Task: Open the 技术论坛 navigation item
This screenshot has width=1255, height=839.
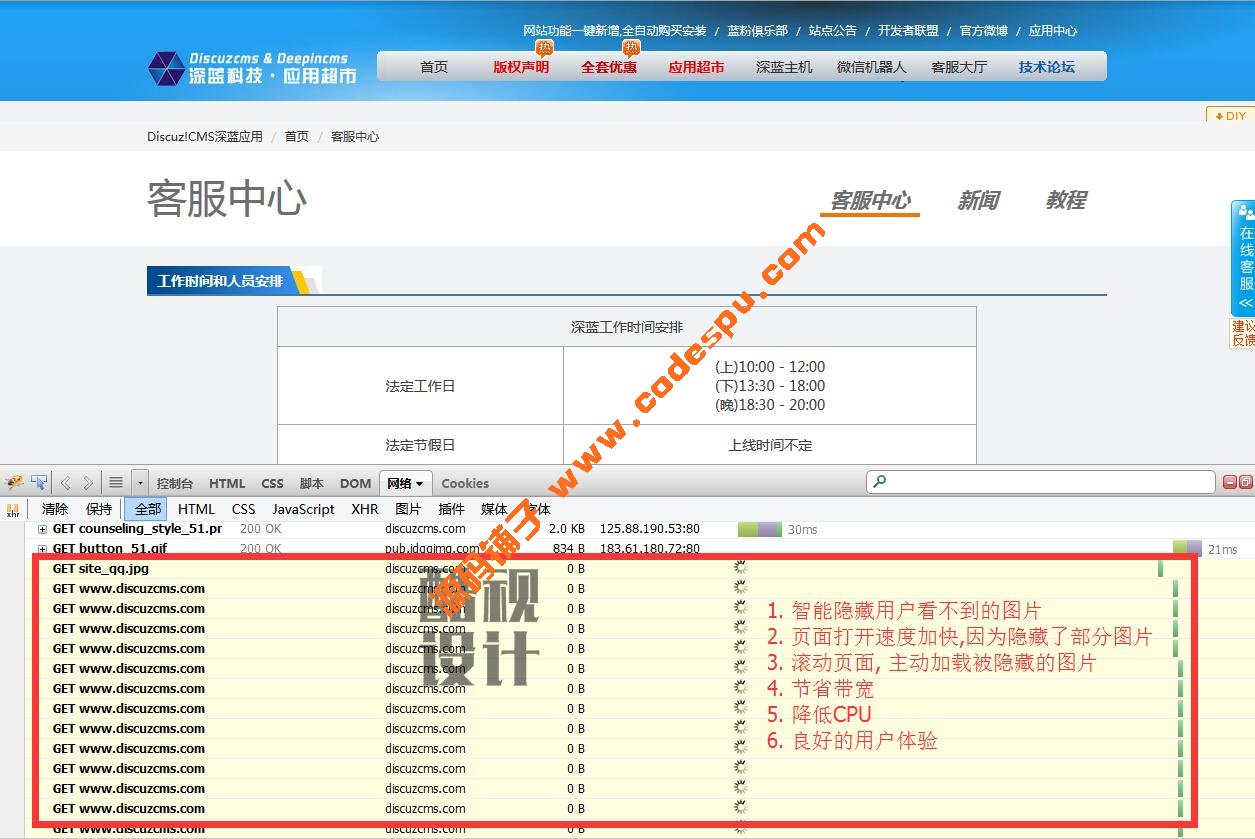Action: 1047,67
